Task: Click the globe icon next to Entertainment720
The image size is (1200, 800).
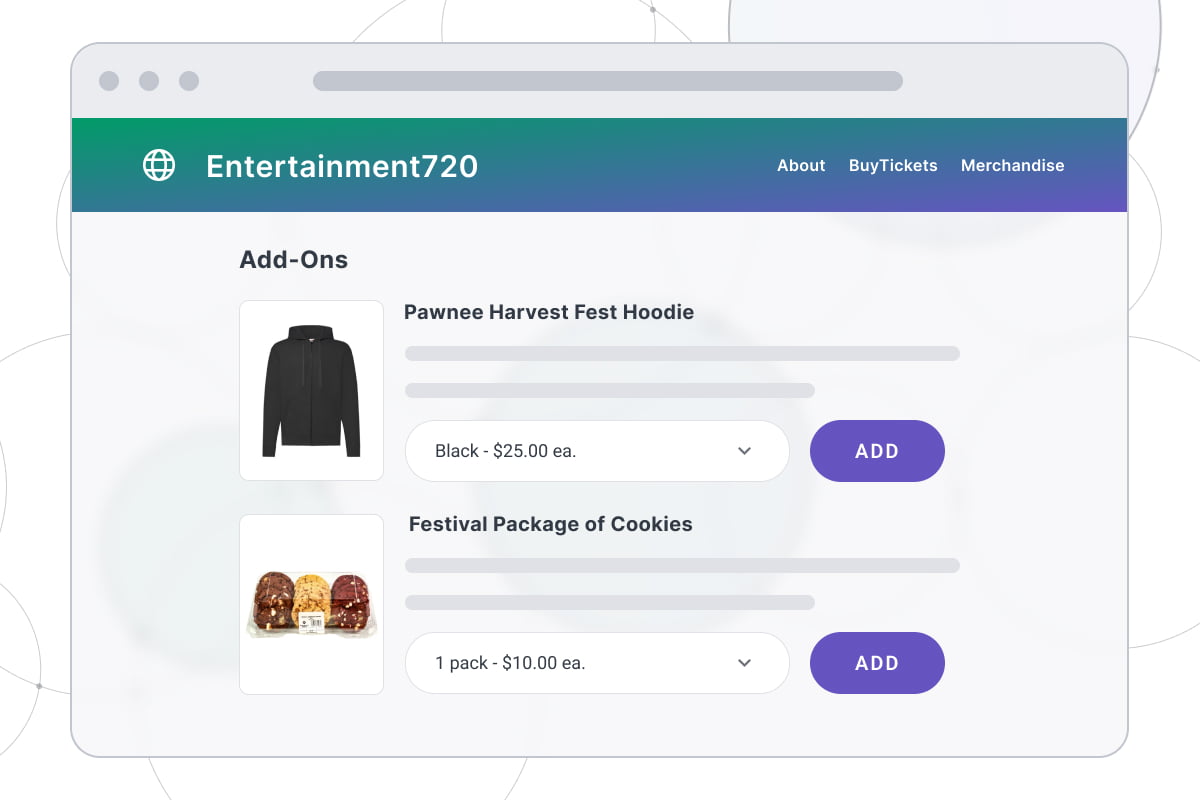Action: (x=158, y=165)
